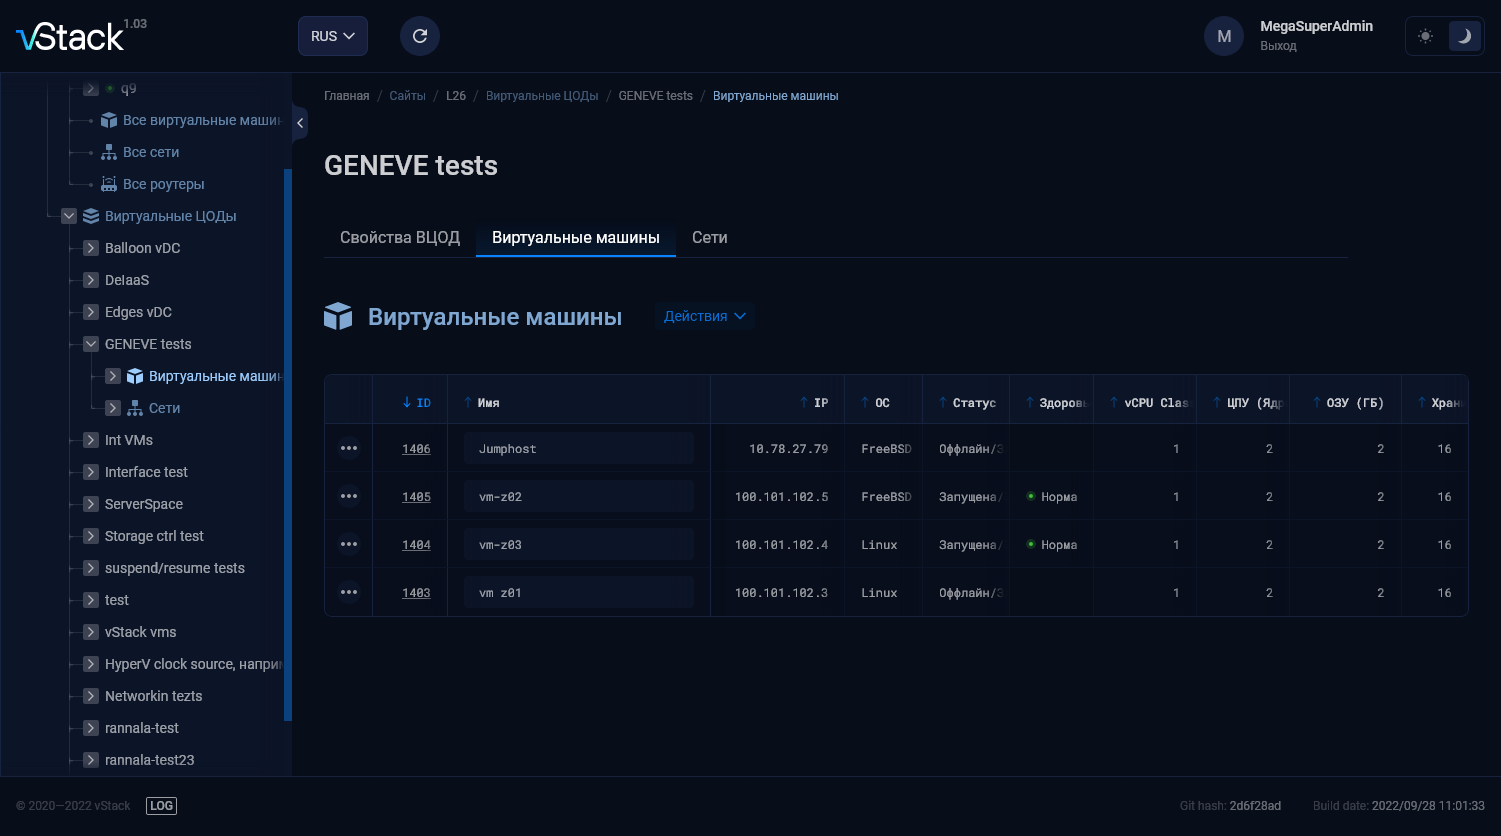Click the LOG button in footer
Image resolution: width=1501 pixels, height=836 pixels.
pyautogui.click(x=161, y=806)
